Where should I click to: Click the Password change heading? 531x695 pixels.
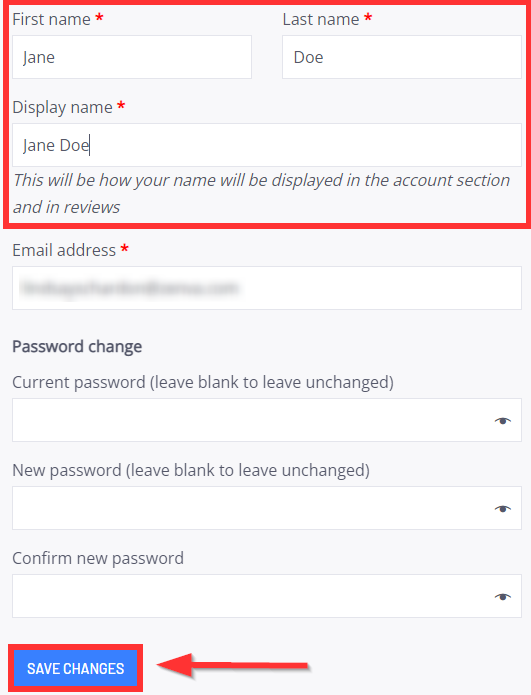click(x=77, y=347)
